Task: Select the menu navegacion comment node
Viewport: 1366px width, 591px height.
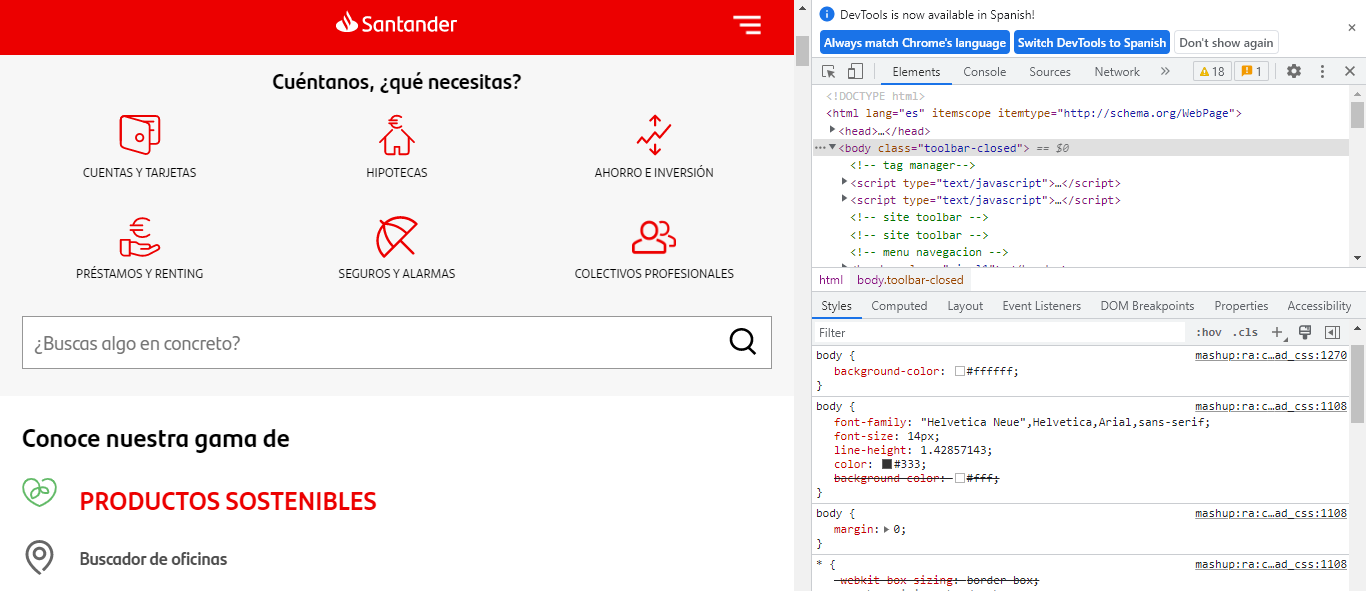Action: [929, 252]
